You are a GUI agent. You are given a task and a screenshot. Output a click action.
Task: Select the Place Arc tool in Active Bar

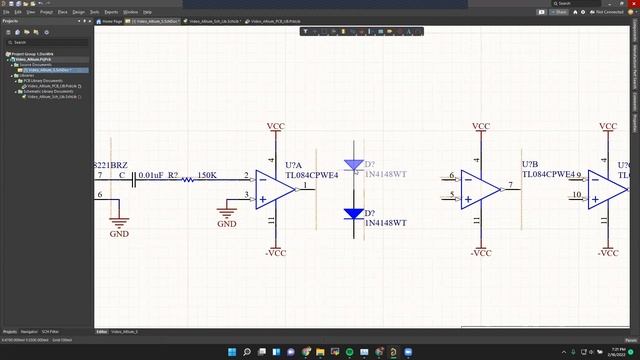tap(418, 31)
